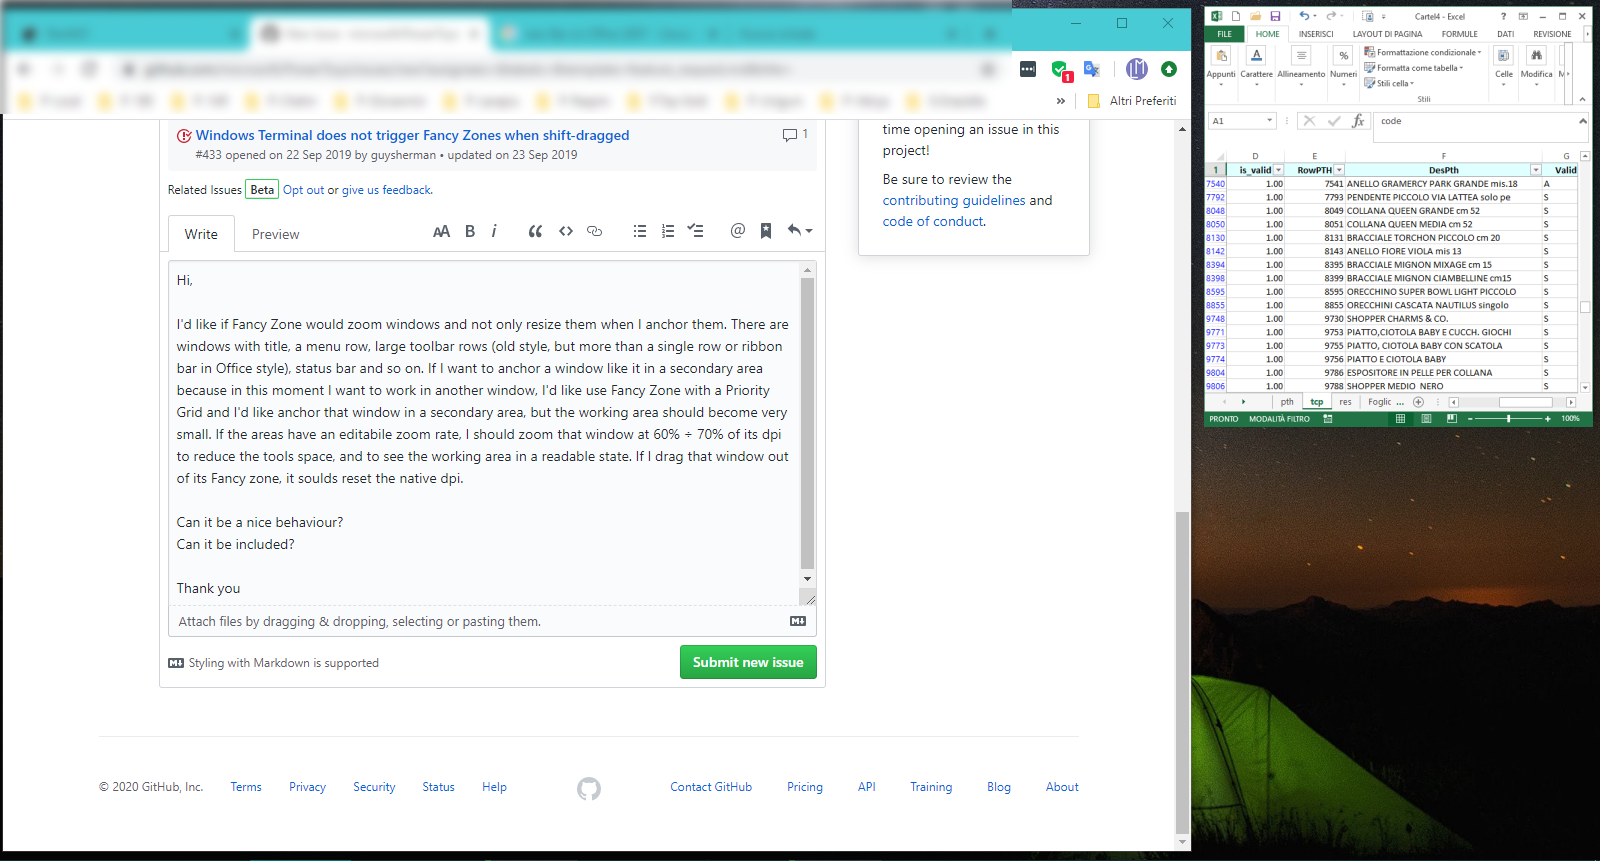Click the Insert Function fx icon in Excel

(1358, 121)
